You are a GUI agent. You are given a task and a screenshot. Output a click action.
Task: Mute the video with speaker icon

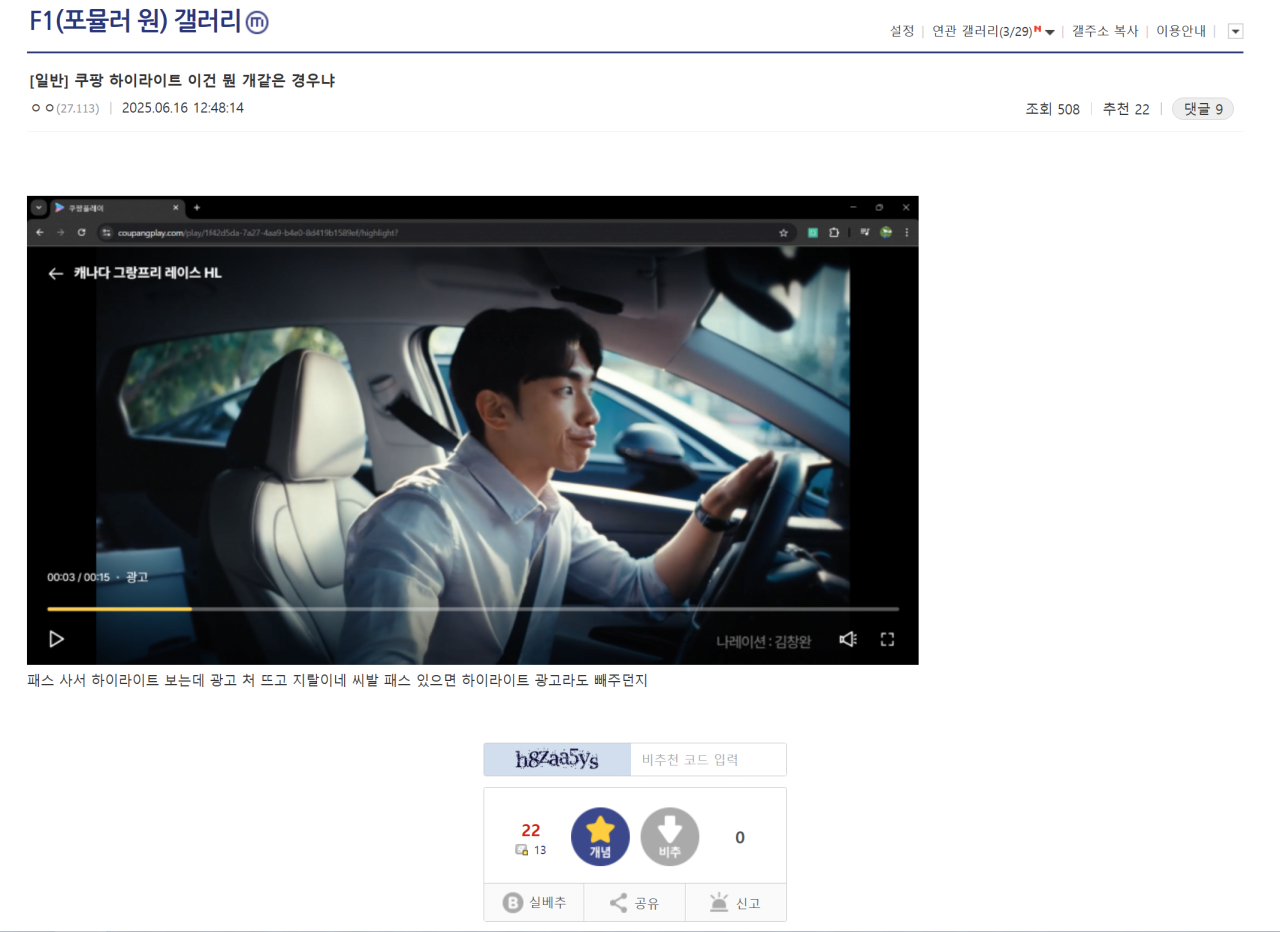point(848,639)
